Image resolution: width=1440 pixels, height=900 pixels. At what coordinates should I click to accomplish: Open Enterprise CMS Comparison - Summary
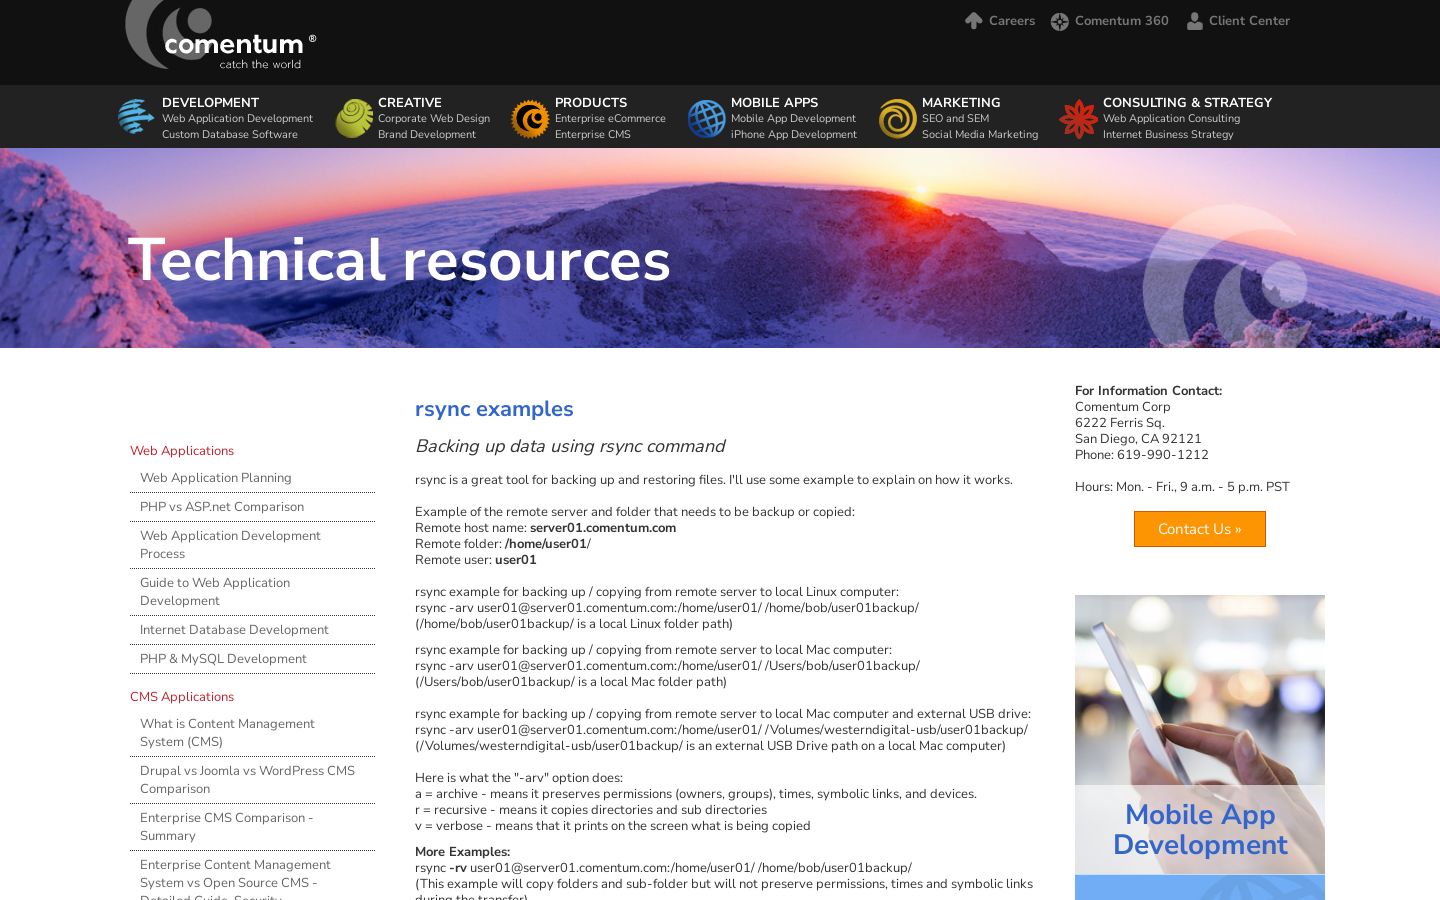(x=227, y=827)
